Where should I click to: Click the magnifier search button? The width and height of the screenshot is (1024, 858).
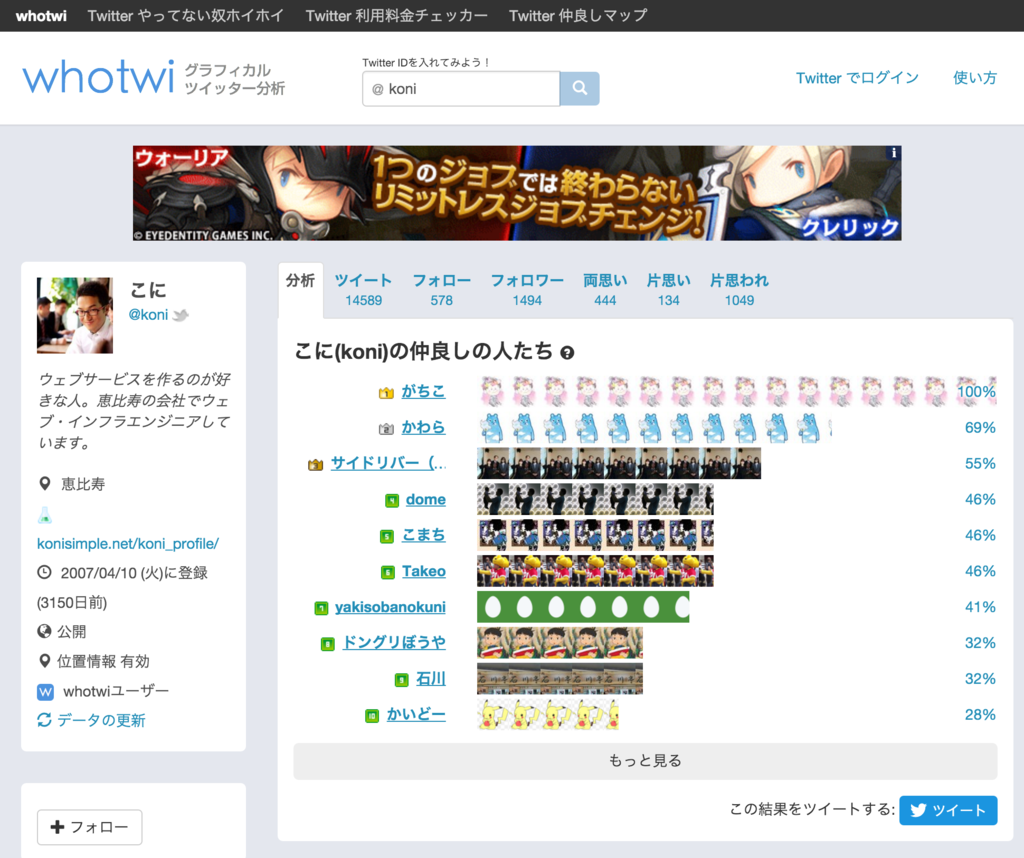point(579,88)
